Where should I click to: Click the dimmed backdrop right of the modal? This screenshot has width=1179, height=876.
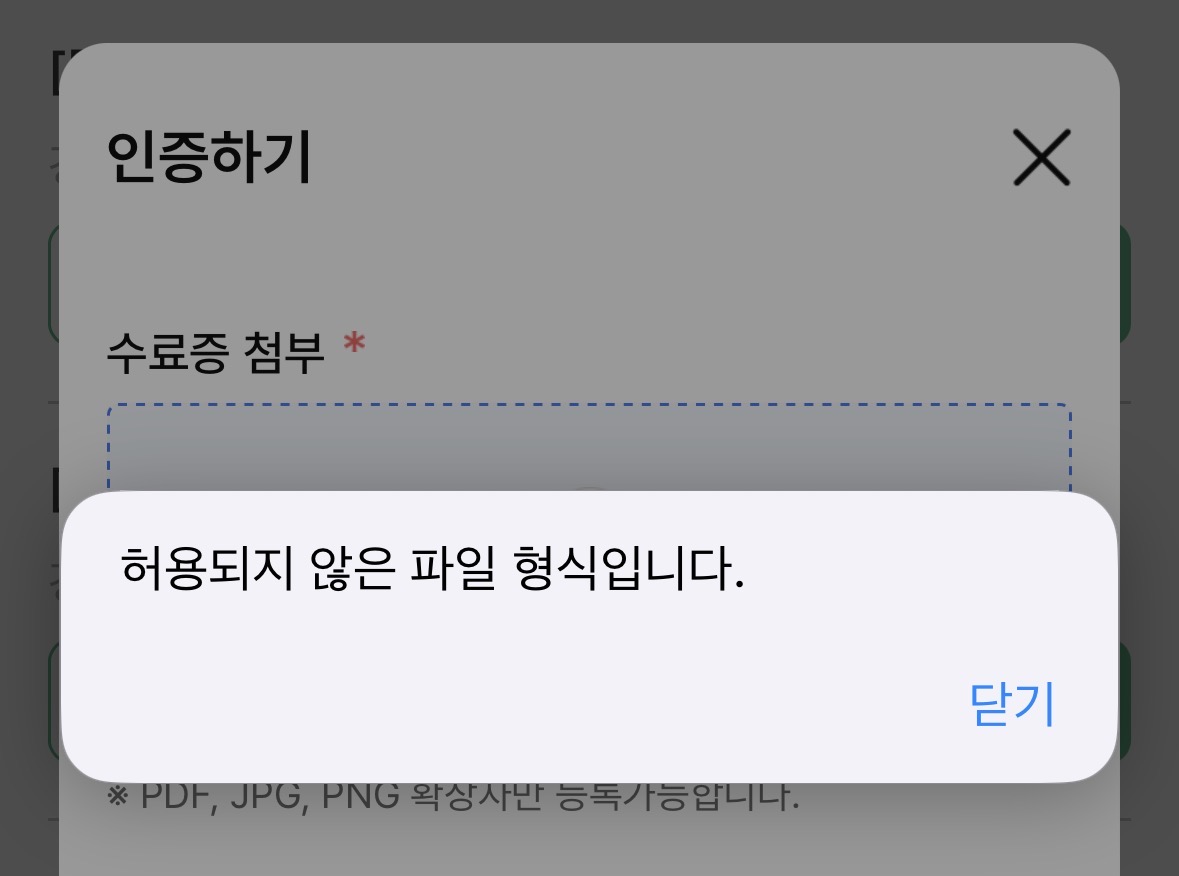(1150, 451)
